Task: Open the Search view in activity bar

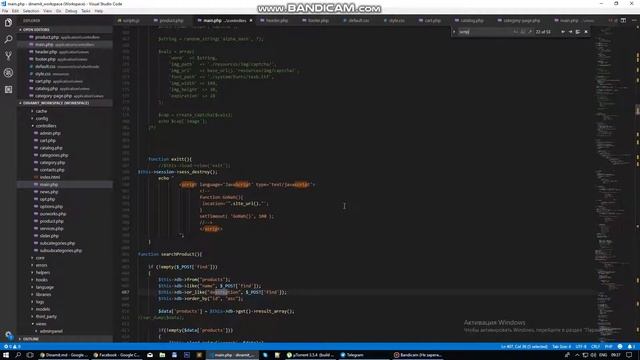Action: point(8,39)
